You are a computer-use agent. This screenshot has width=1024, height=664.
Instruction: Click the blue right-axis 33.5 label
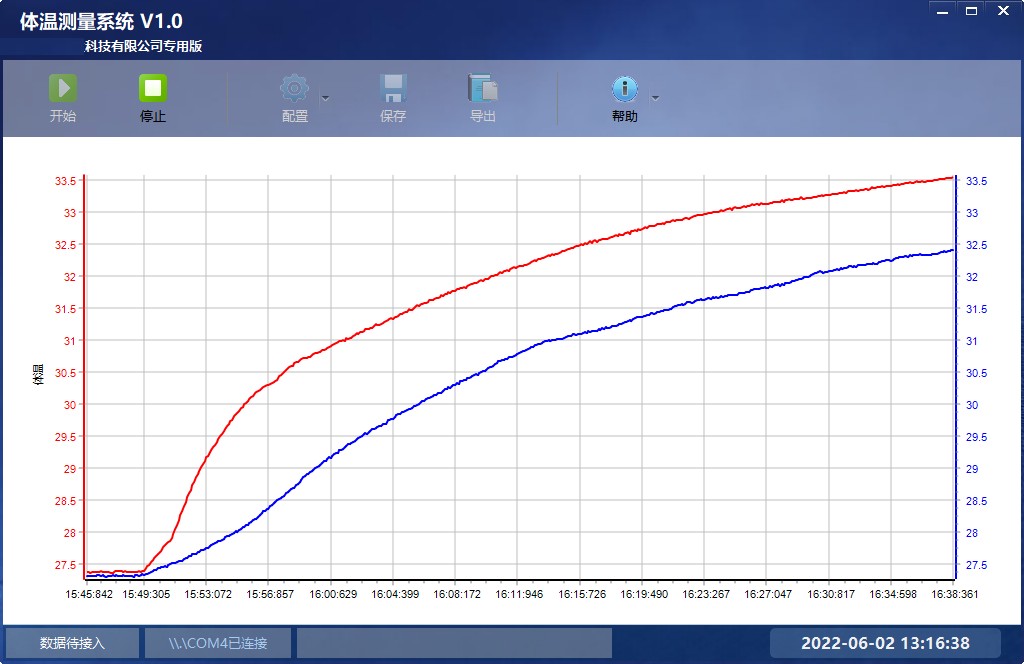point(976,181)
